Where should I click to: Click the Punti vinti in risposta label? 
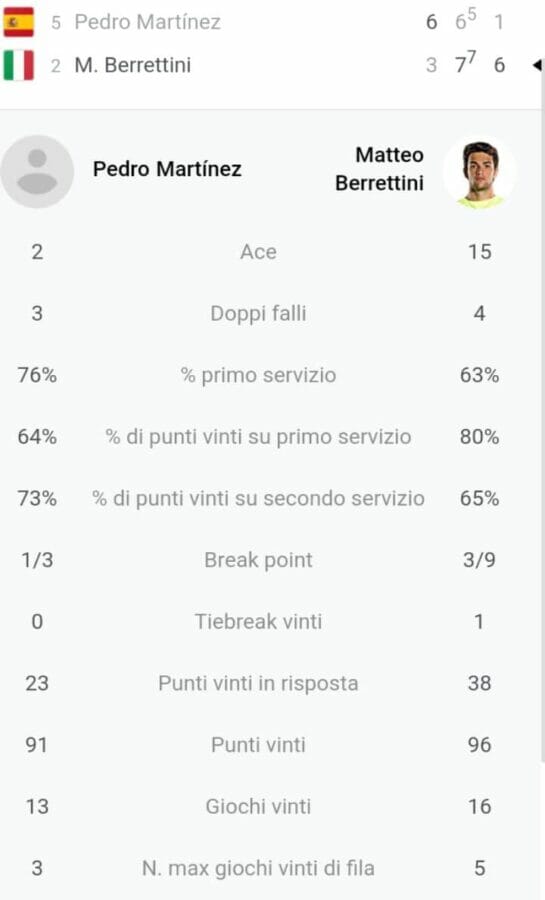tap(258, 683)
